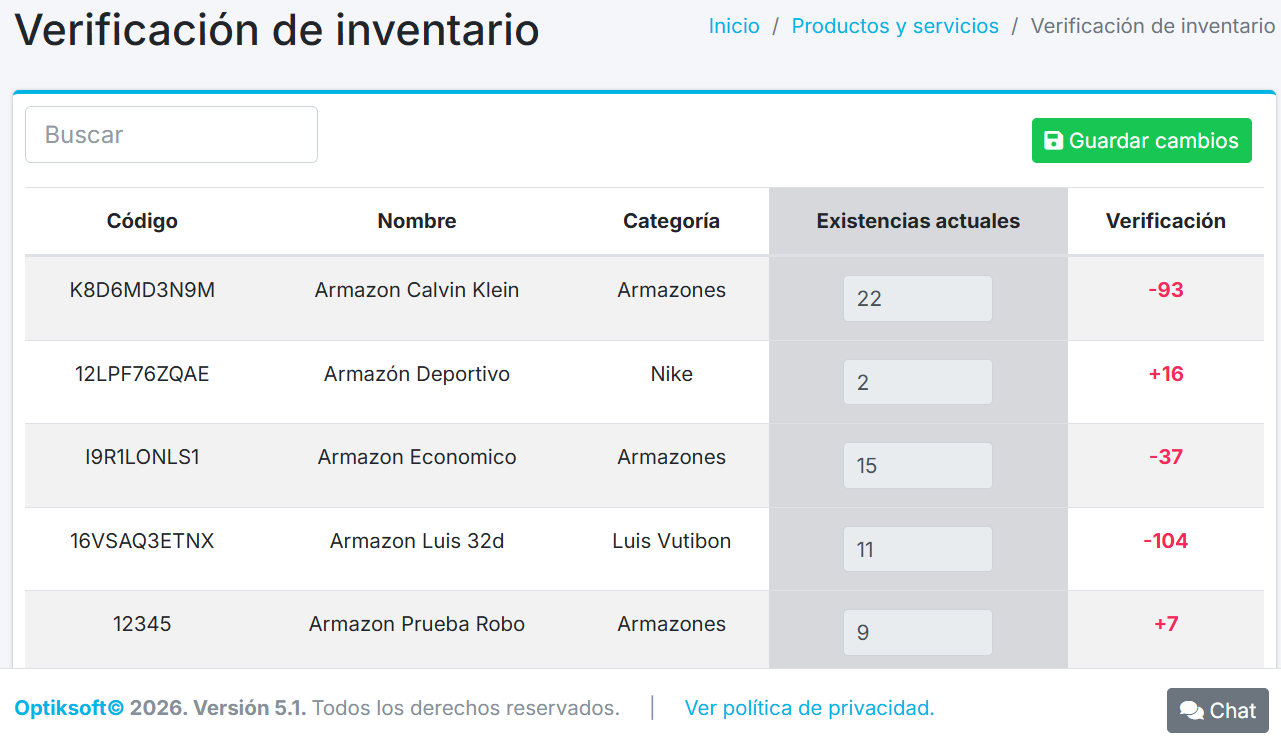Click the Verificación column header
Screen dimensions: 1281x744
click(1165, 221)
